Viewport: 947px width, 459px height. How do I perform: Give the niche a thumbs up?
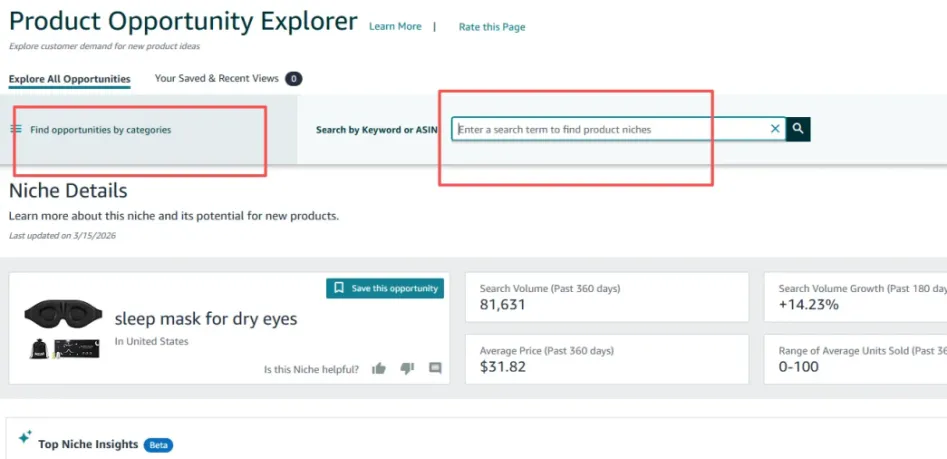[x=379, y=368]
